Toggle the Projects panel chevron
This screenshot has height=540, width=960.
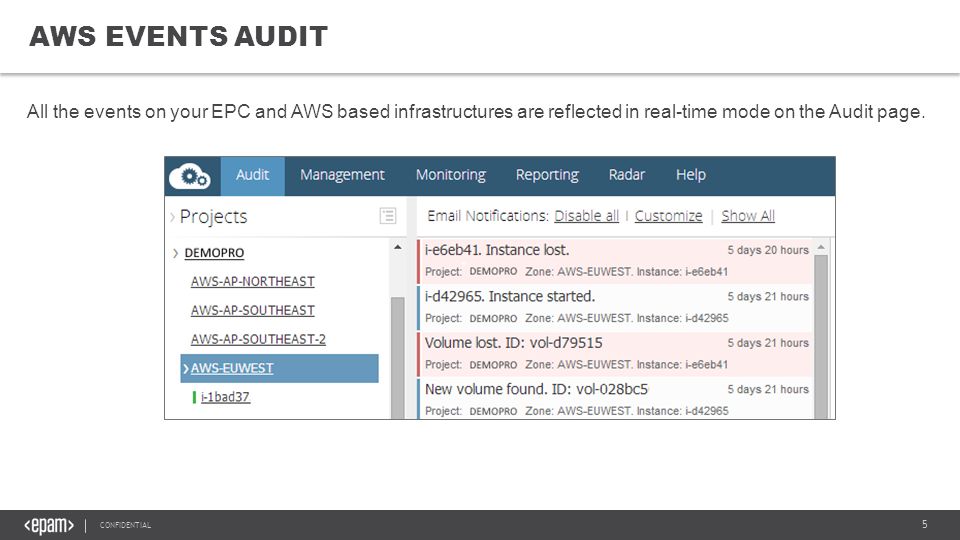click(172, 216)
